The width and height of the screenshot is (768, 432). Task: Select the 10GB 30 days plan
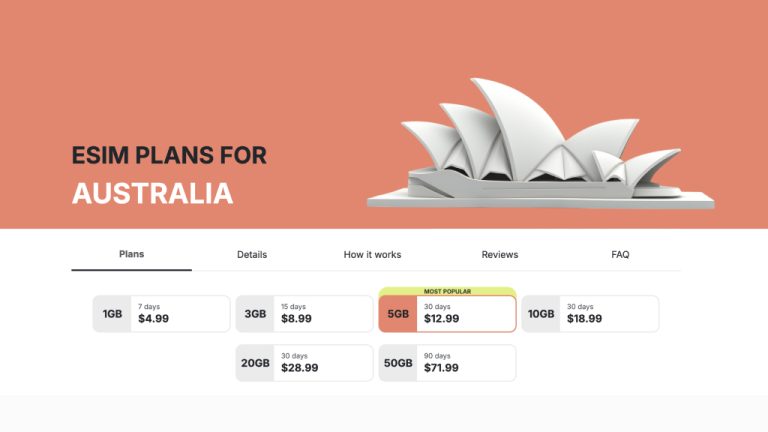(590, 314)
